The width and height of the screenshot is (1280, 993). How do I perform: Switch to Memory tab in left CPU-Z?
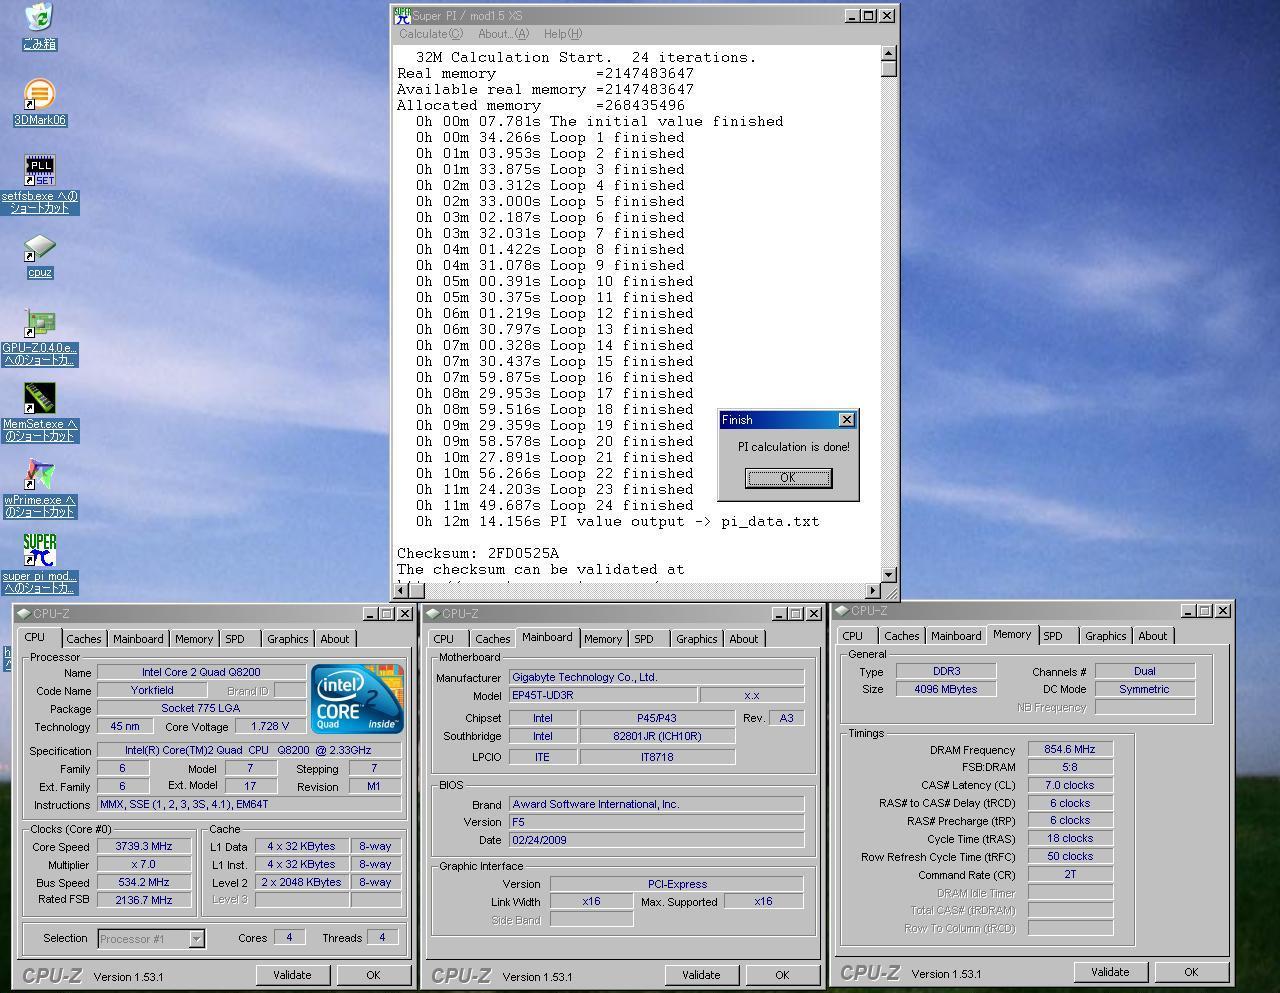pyautogui.click(x=194, y=639)
